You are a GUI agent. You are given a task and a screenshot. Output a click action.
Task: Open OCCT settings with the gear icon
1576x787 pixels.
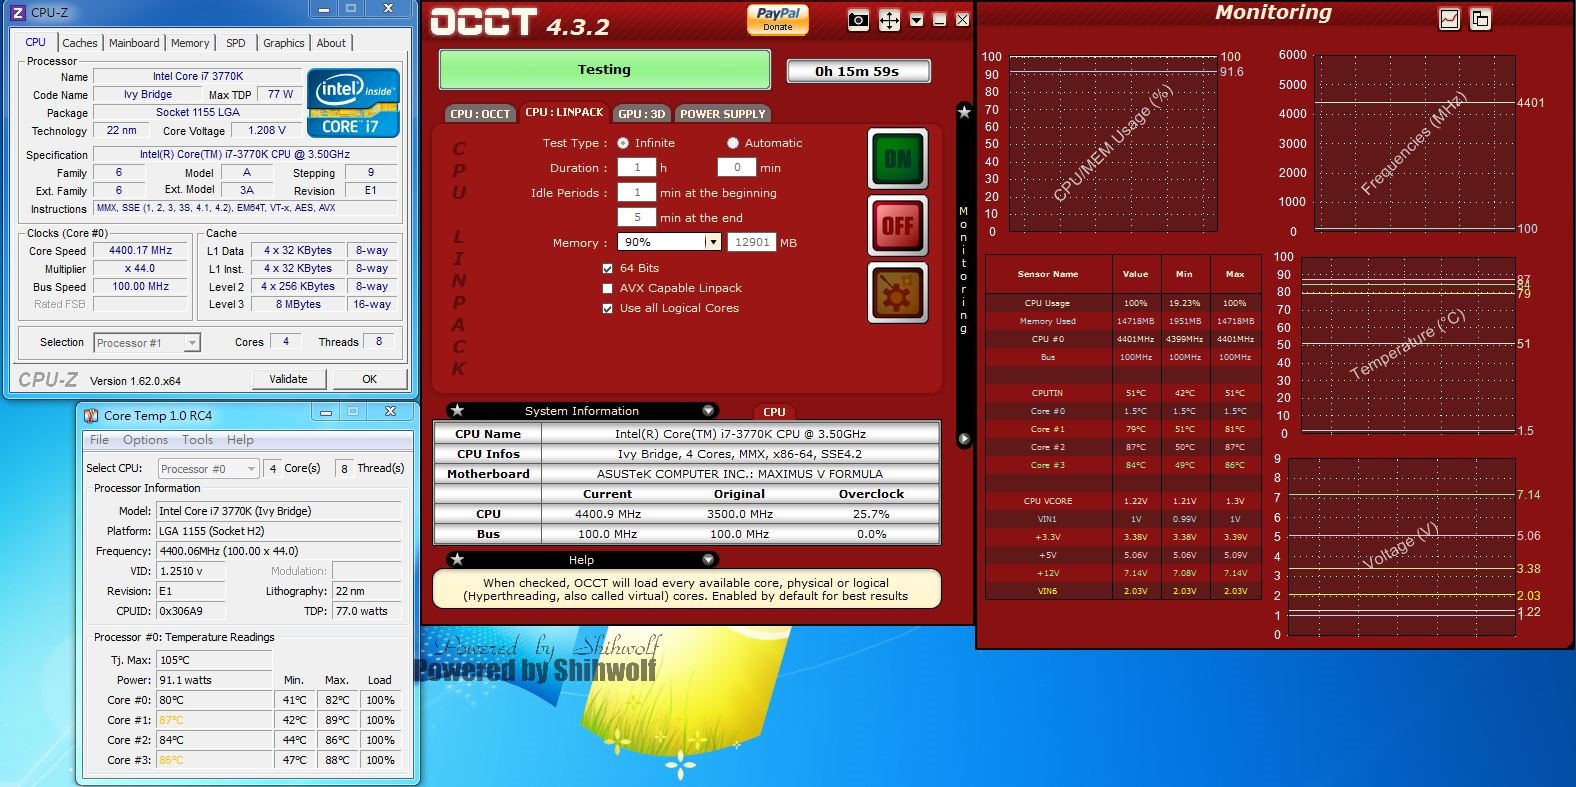(x=897, y=294)
